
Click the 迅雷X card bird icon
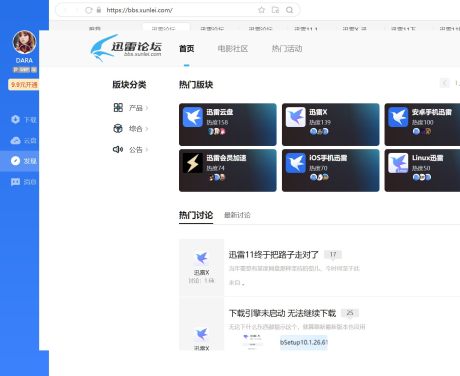point(296,117)
